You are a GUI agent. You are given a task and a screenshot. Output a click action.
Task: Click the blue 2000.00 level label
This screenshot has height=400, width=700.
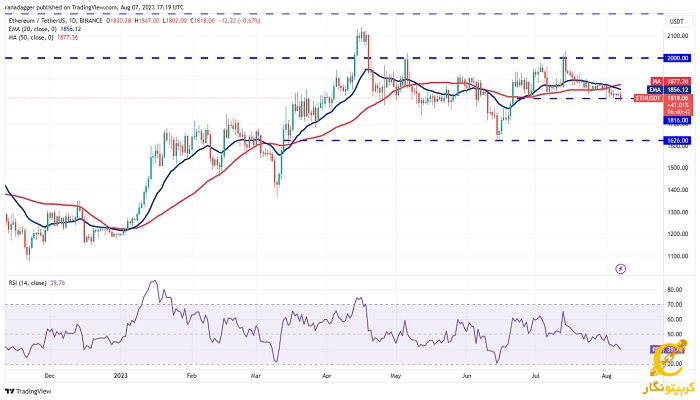[679, 58]
